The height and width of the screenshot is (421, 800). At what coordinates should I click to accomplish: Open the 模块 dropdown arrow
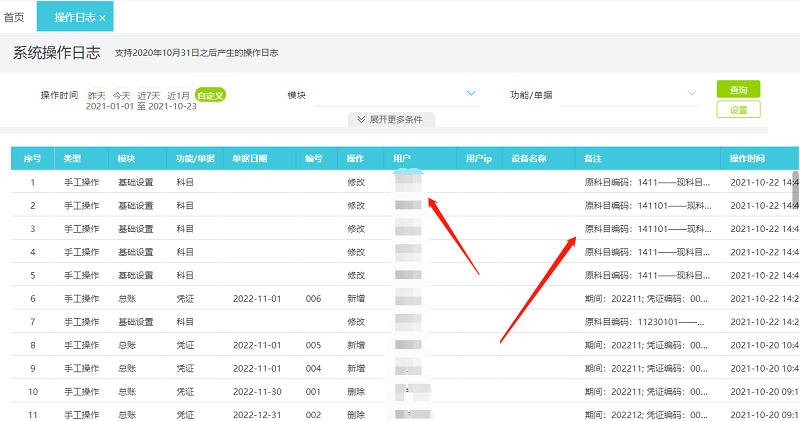(x=471, y=93)
